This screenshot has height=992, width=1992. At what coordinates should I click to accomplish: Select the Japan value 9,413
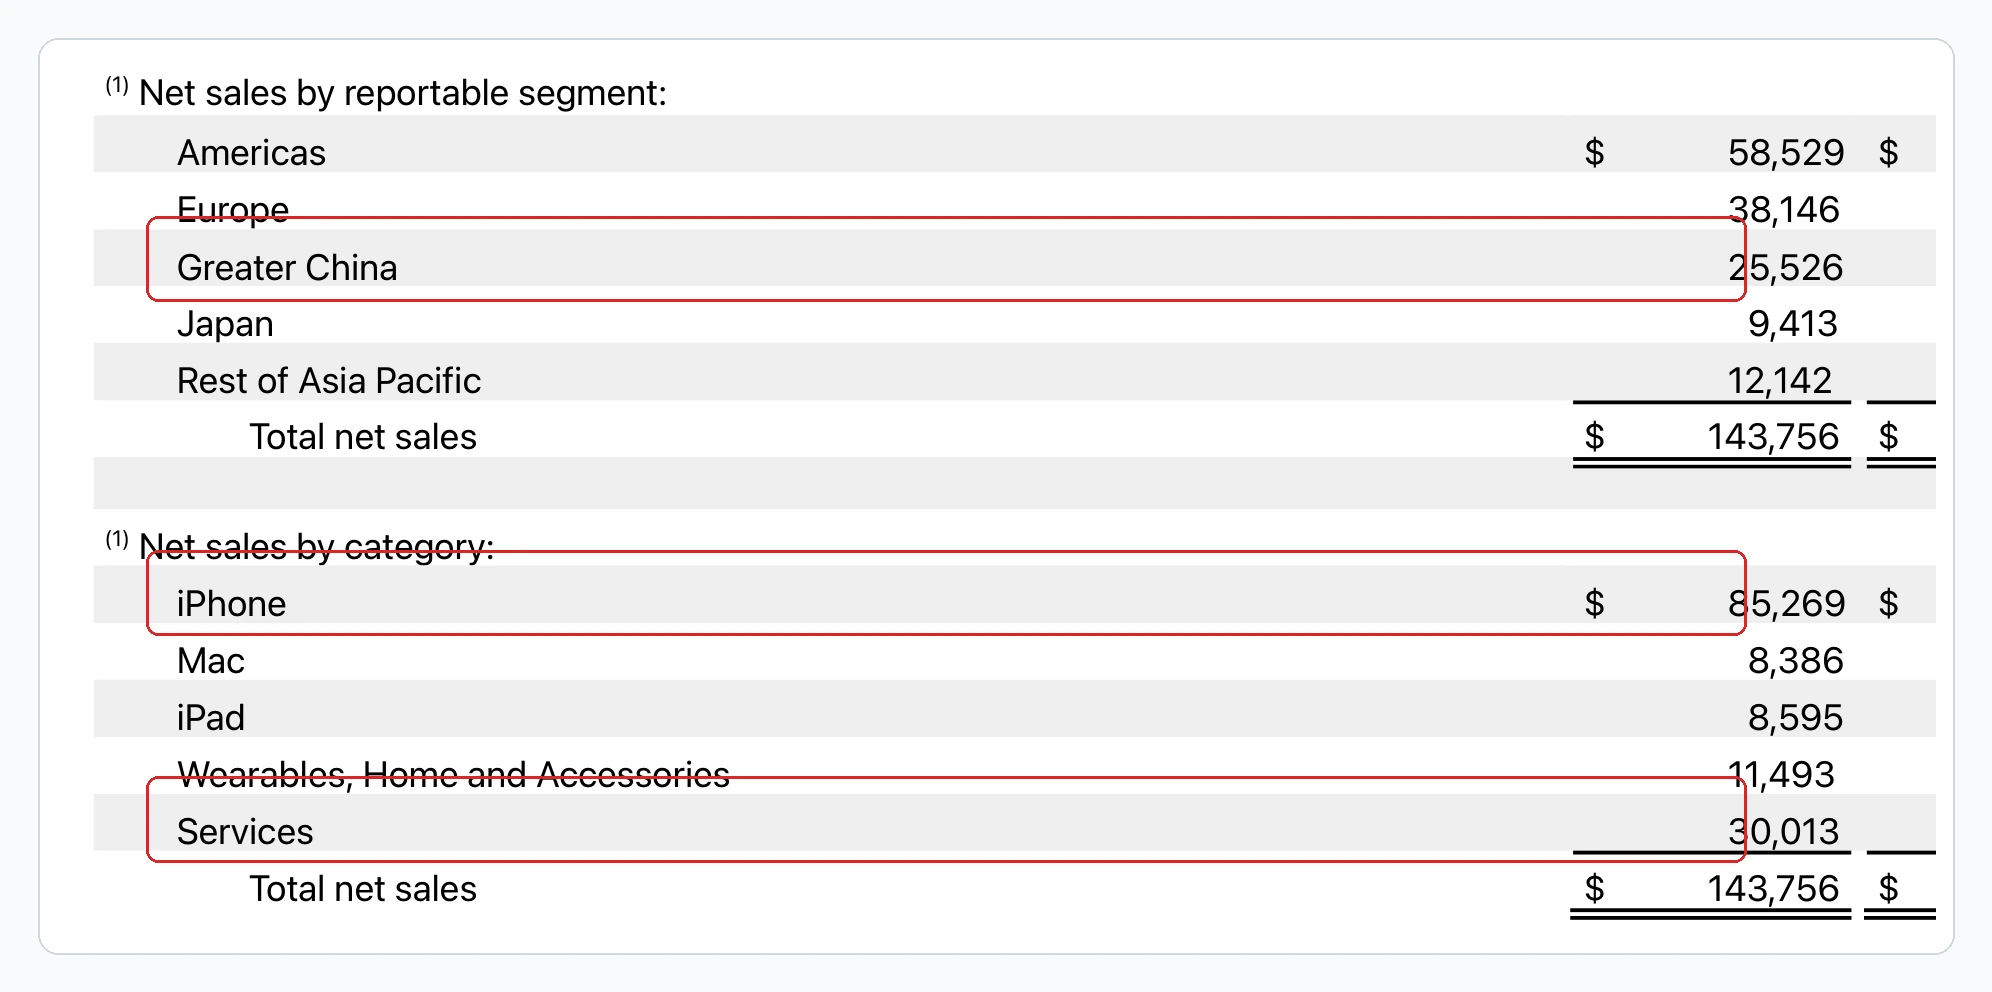point(1792,324)
